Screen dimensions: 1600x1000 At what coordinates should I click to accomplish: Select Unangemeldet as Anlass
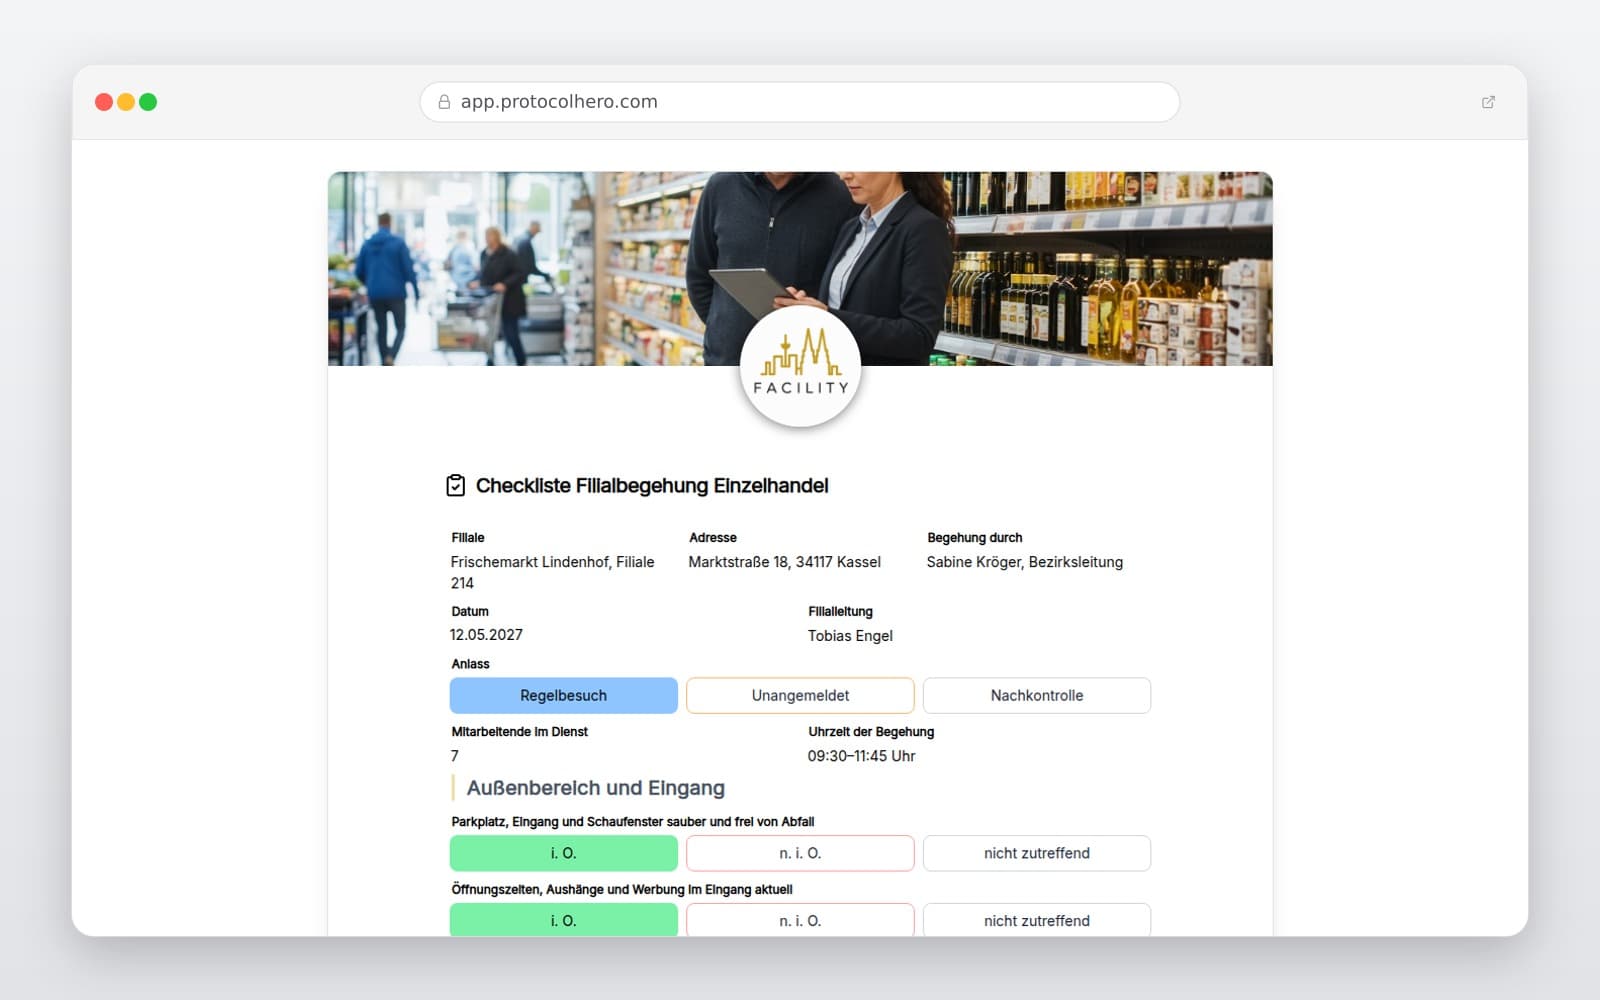point(800,696)
